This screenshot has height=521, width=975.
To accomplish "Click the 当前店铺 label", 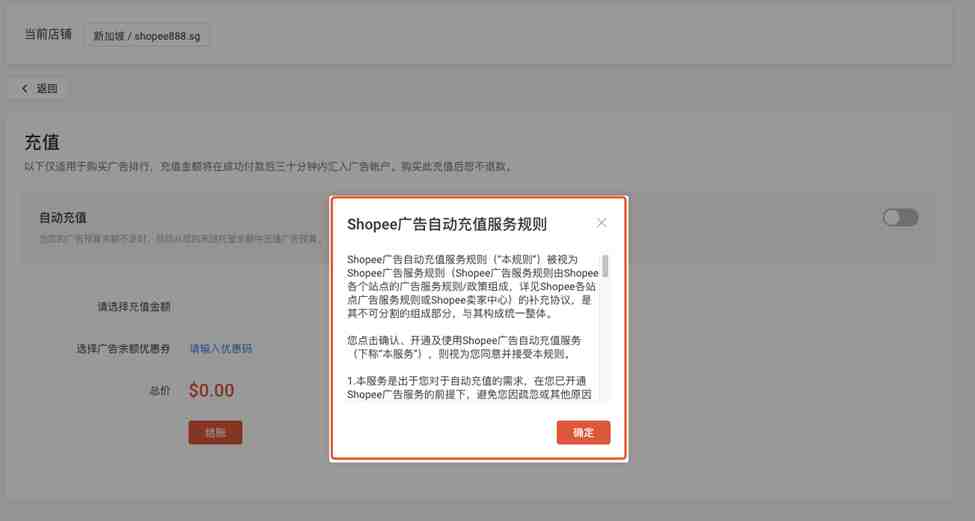I will 48,34.
